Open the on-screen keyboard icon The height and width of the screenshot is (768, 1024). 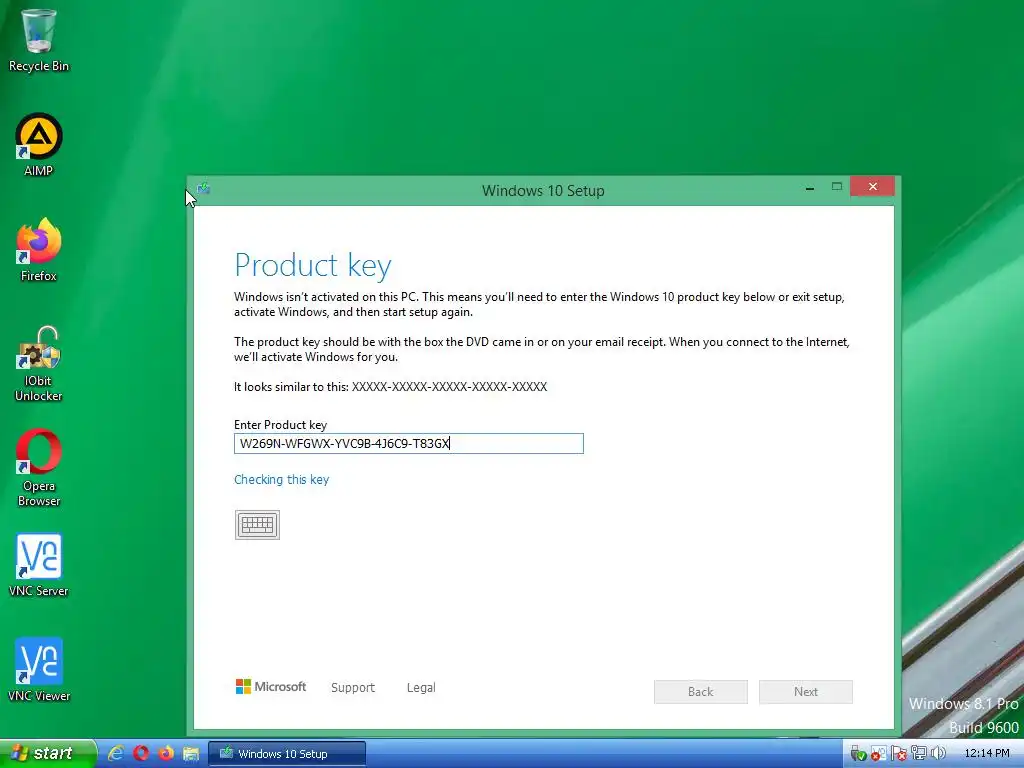[257, 524]
